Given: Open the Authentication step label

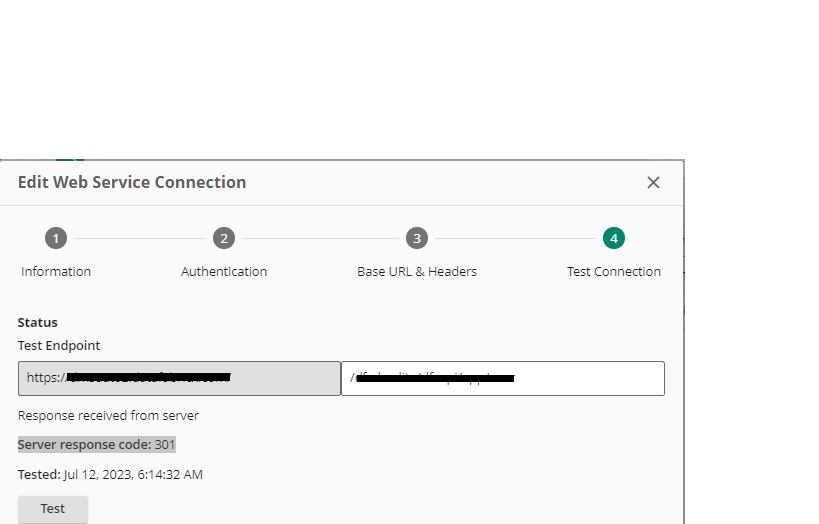Looking at the screenshot, I should [224, 271].
